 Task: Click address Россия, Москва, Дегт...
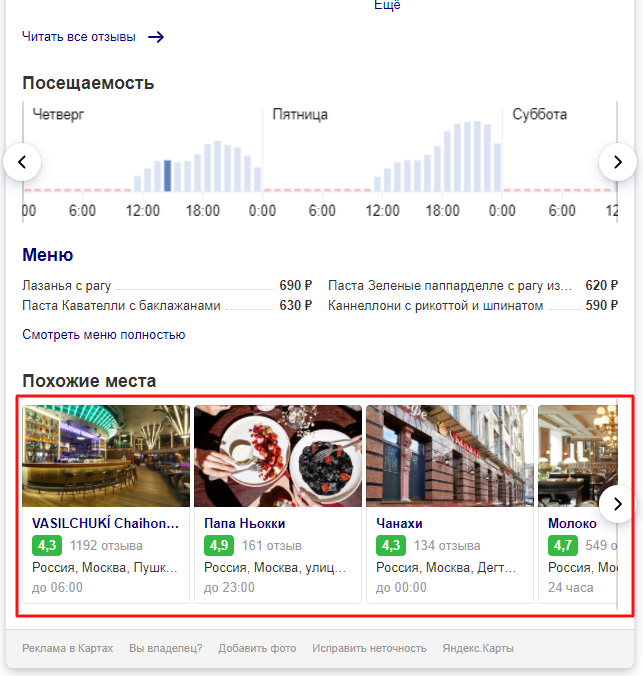446,567
